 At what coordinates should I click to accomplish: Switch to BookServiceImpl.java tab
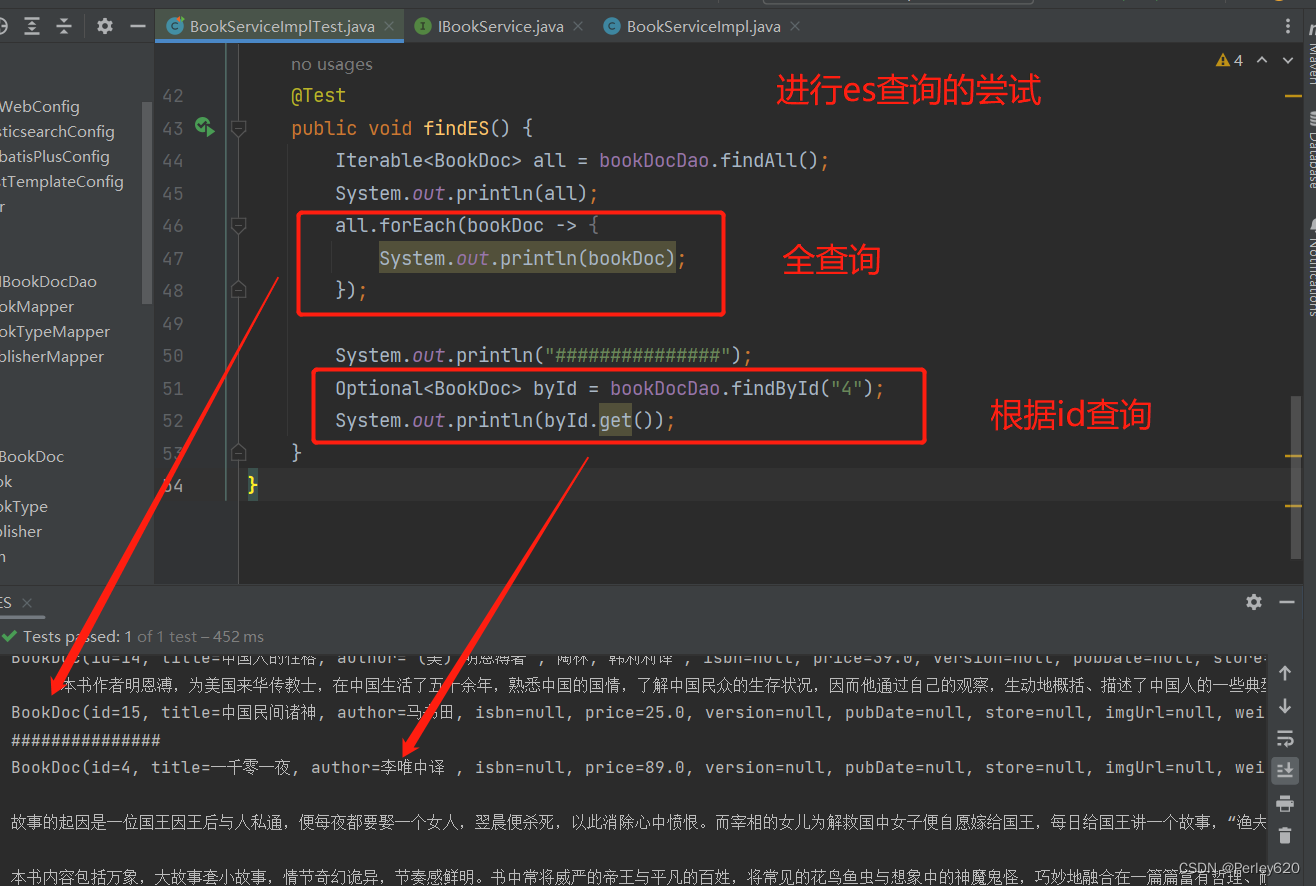[x=702, y=27]
